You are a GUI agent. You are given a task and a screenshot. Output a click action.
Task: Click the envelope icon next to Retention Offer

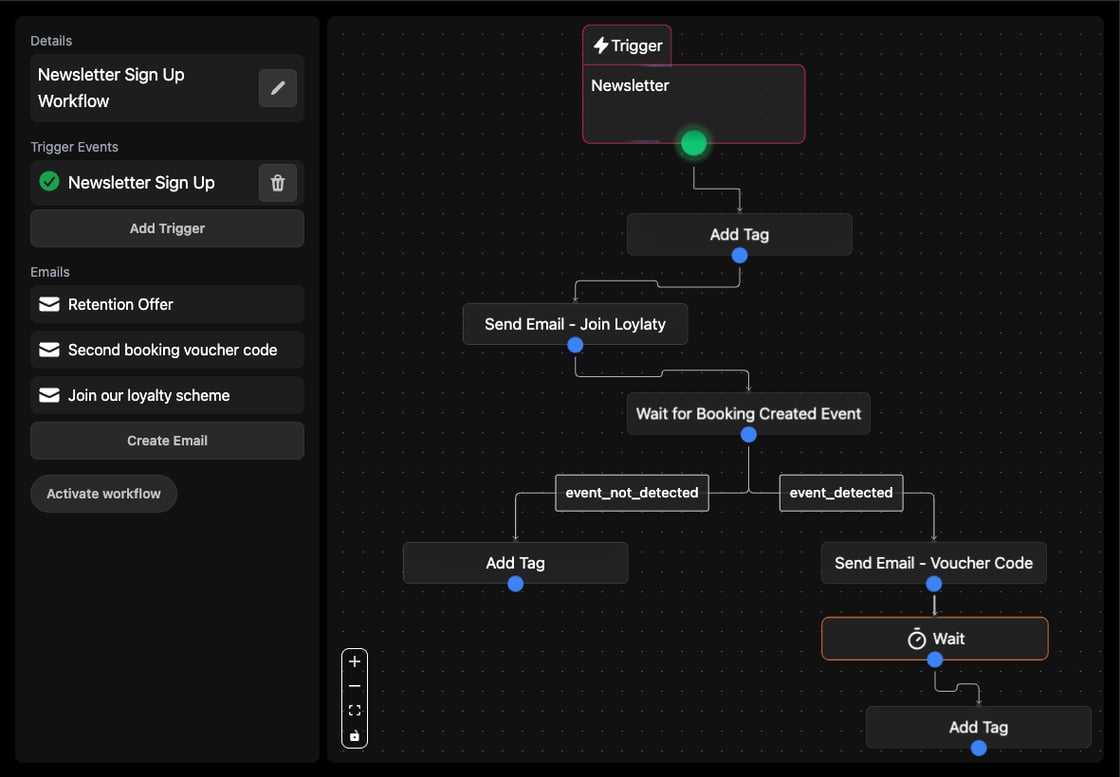49,304
